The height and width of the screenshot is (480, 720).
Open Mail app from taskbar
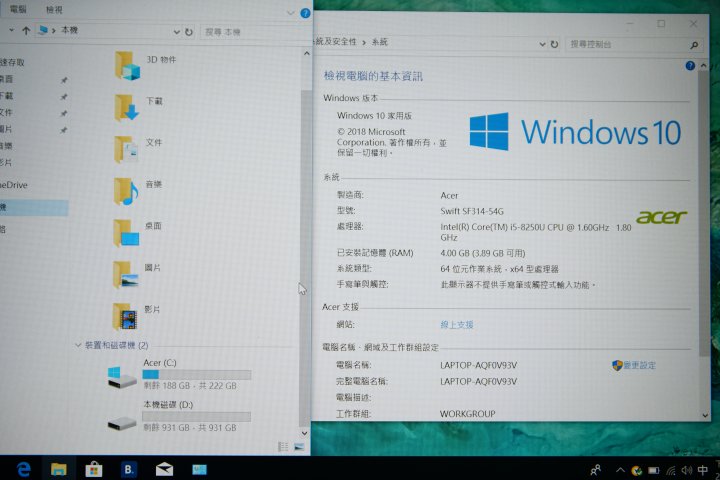click(164, 469)
